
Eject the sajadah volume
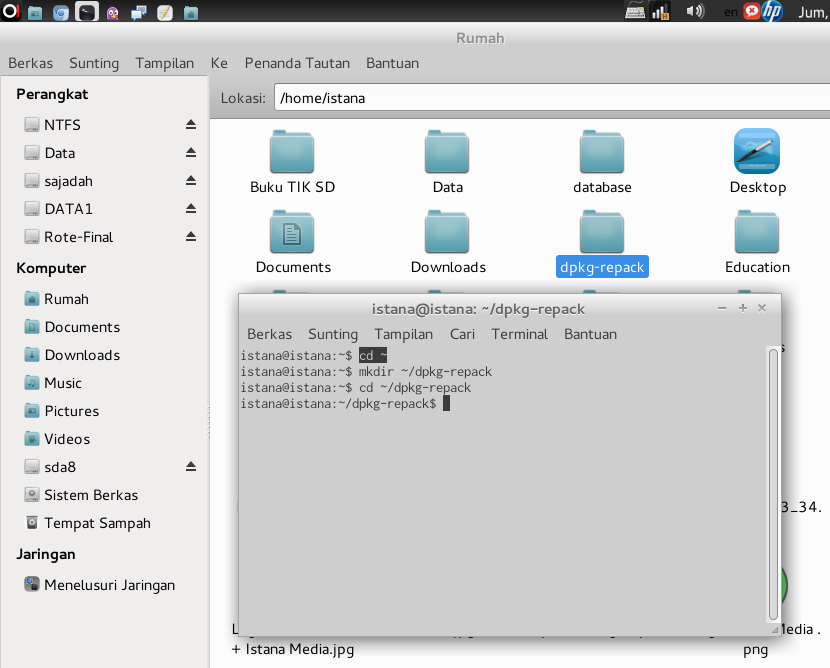click(x=191, y=180)
